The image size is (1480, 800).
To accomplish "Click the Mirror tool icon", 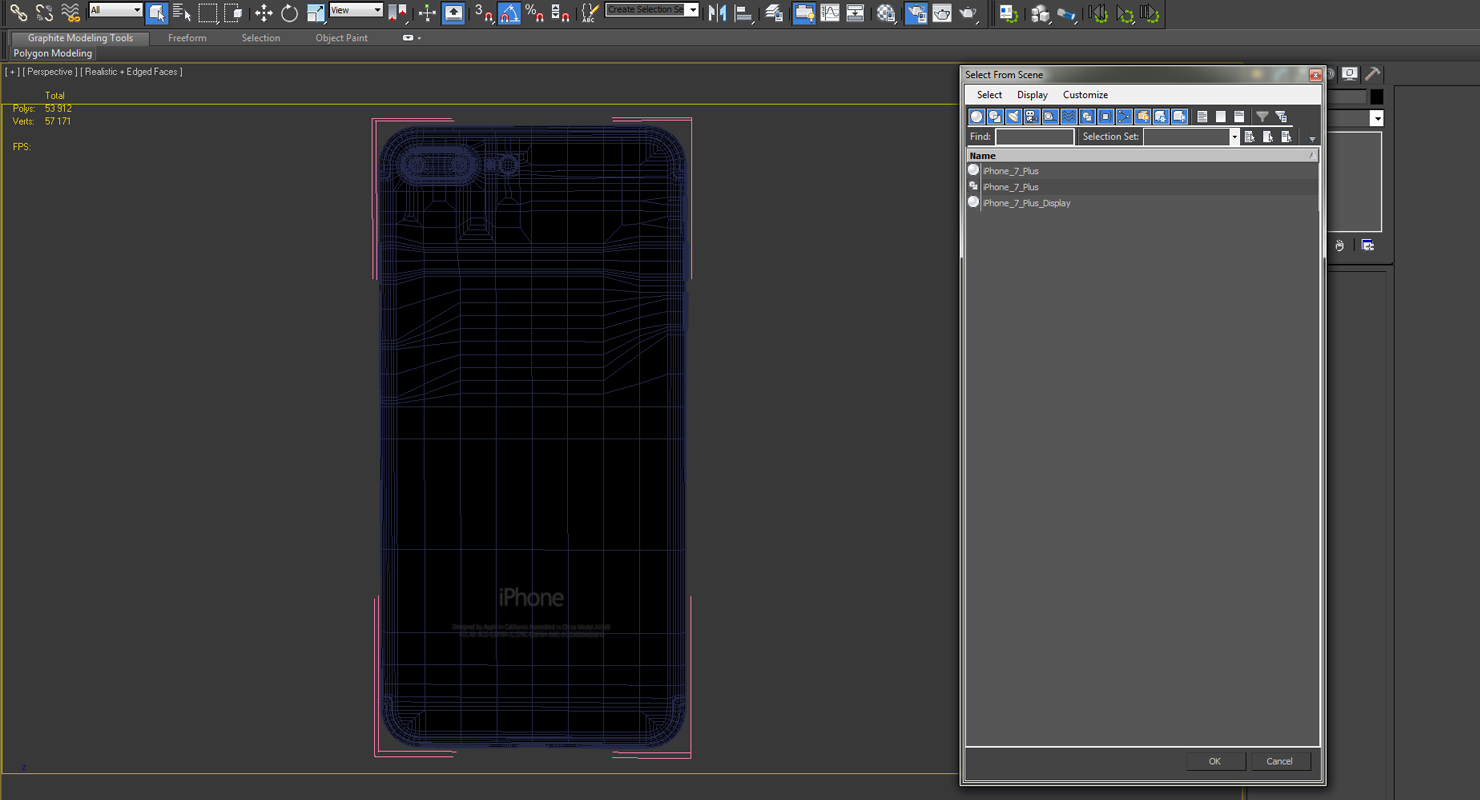I will [x=717, y=13].
